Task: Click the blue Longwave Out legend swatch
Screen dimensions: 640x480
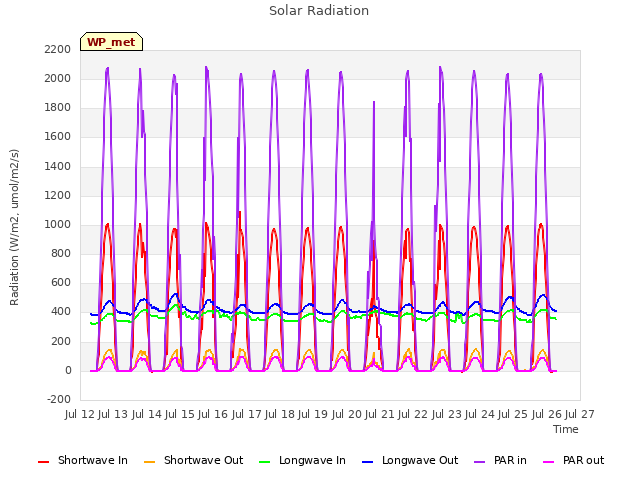Action: [367, 462]
